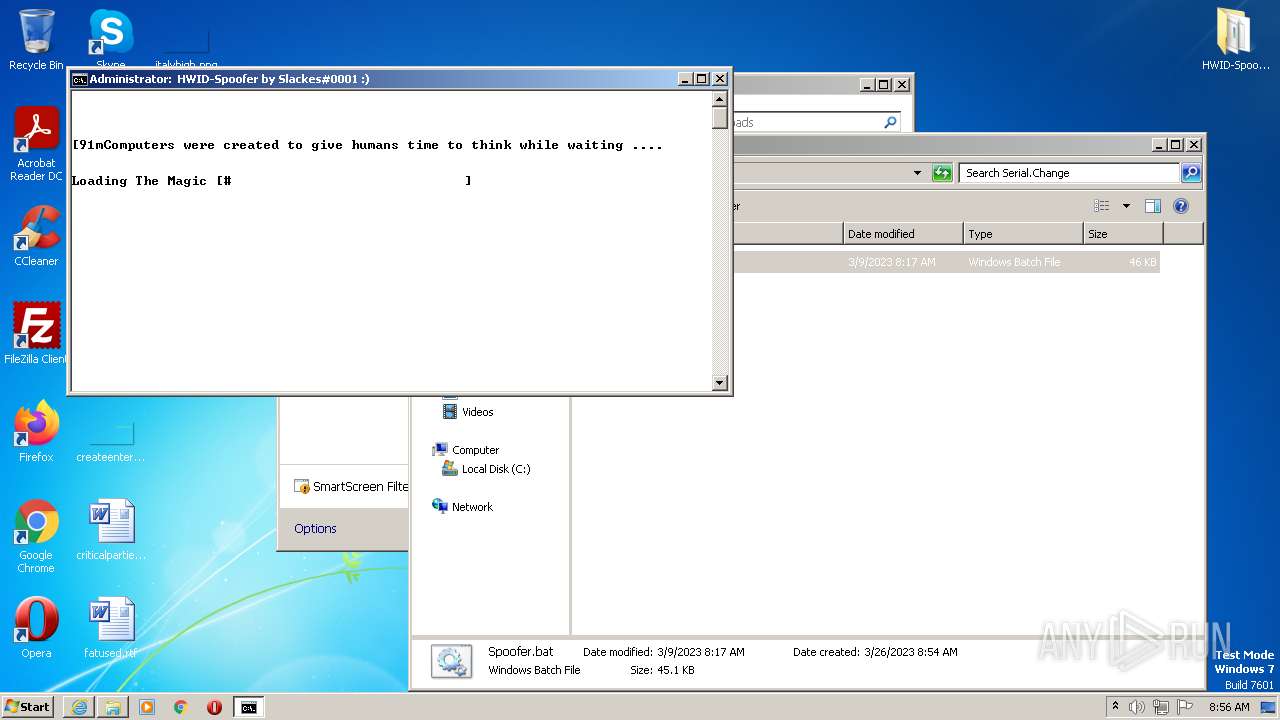This screenshot has height=720, width=1280.
Task: Open the volume speaker tray icon
Action: 1137,707
